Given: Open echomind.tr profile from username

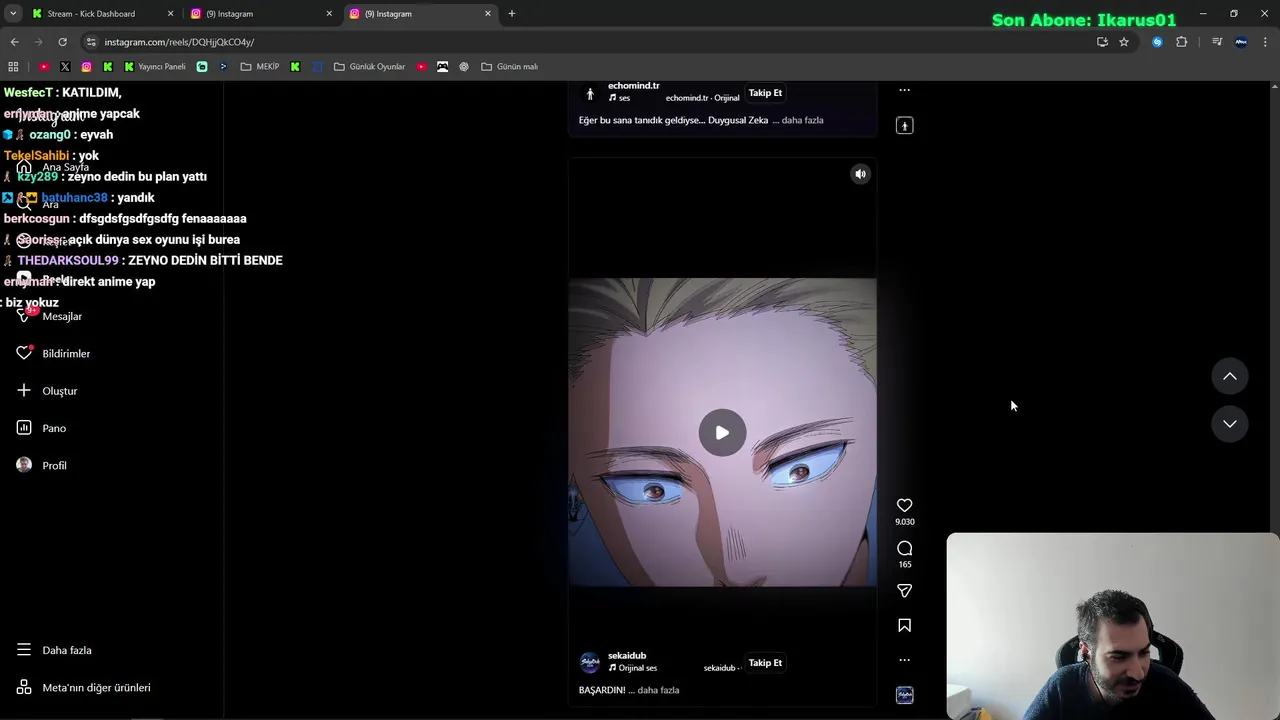Looking at the screenshot, I should [x=633, y=86].
